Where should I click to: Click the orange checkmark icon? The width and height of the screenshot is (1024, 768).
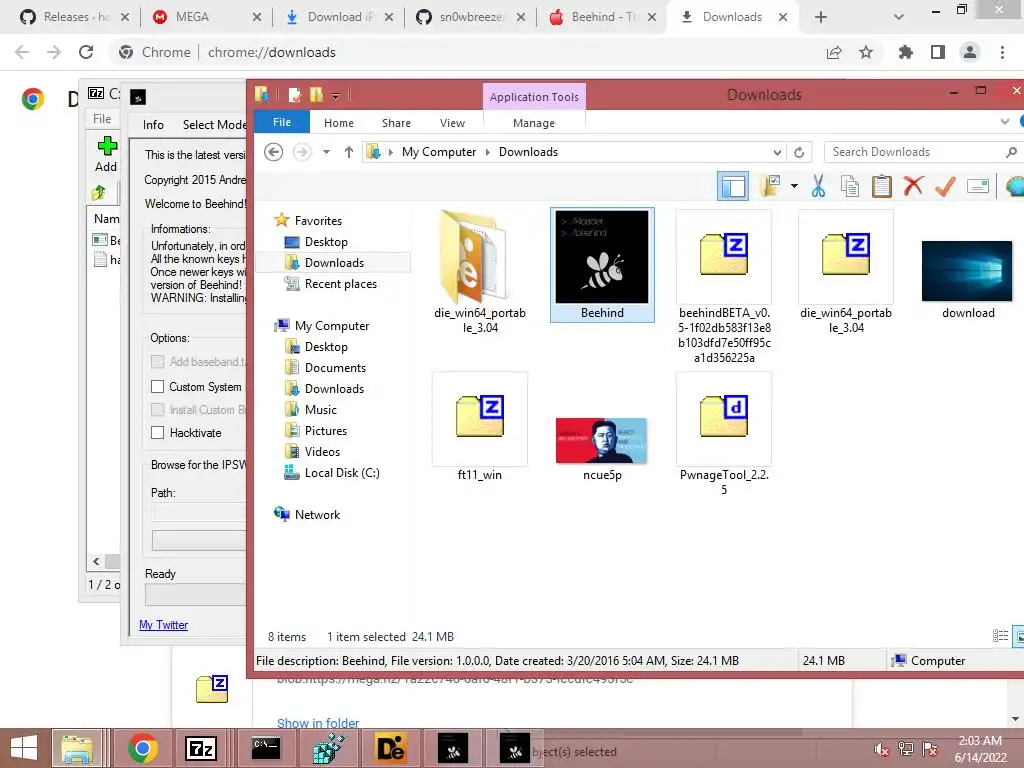(x=945, y=186)
